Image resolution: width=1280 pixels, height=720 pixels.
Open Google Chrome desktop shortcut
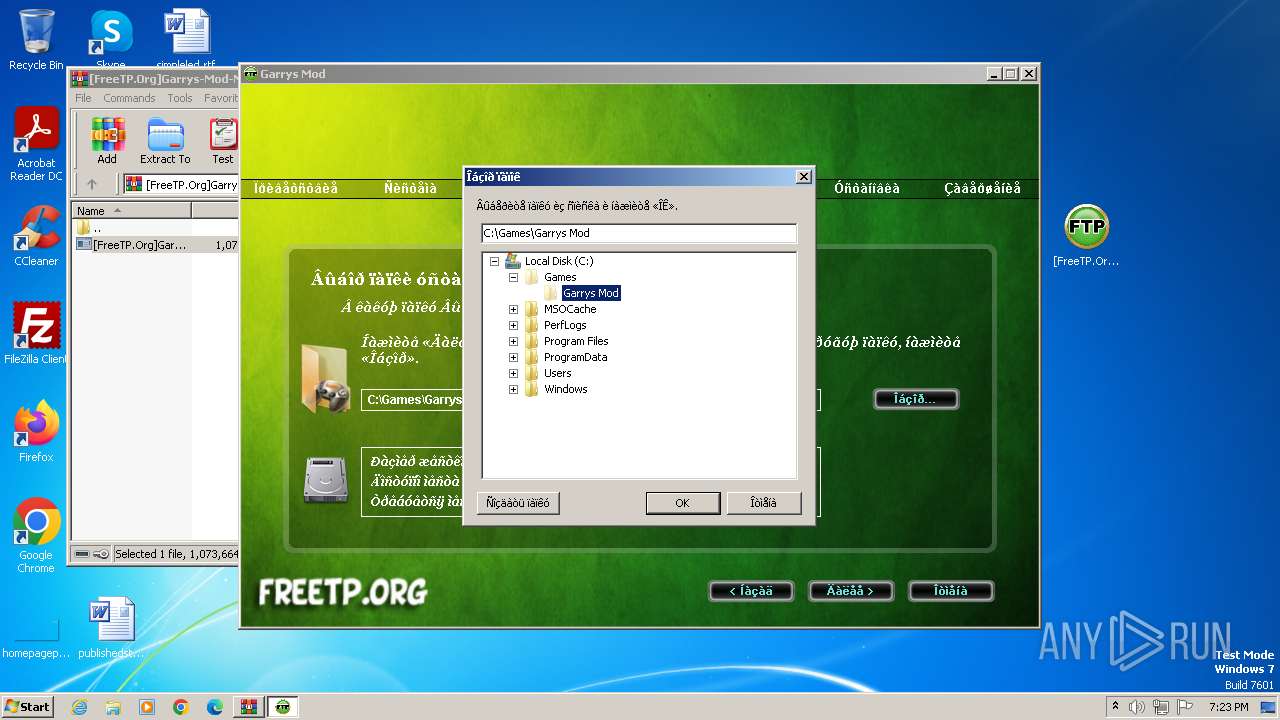(x=36, y=535)
